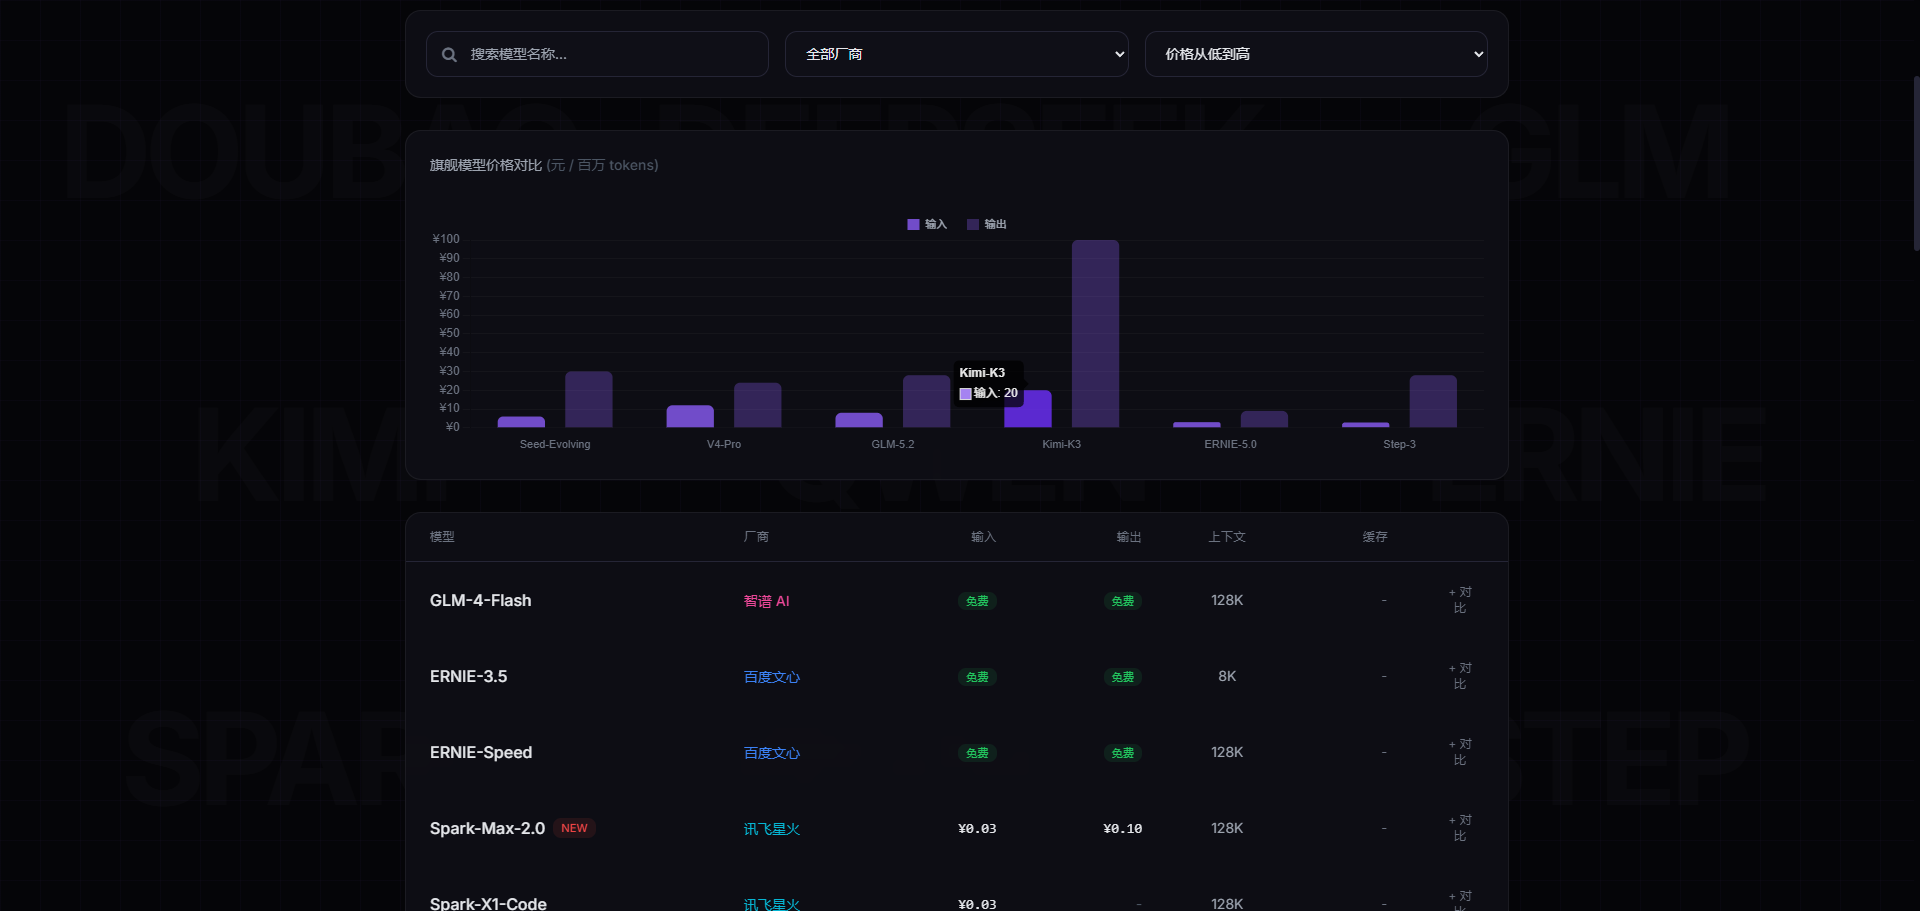Click the Kimi-K3 output bar
The width and height of the screenshot is (1920, 911).
[1095, 333]
